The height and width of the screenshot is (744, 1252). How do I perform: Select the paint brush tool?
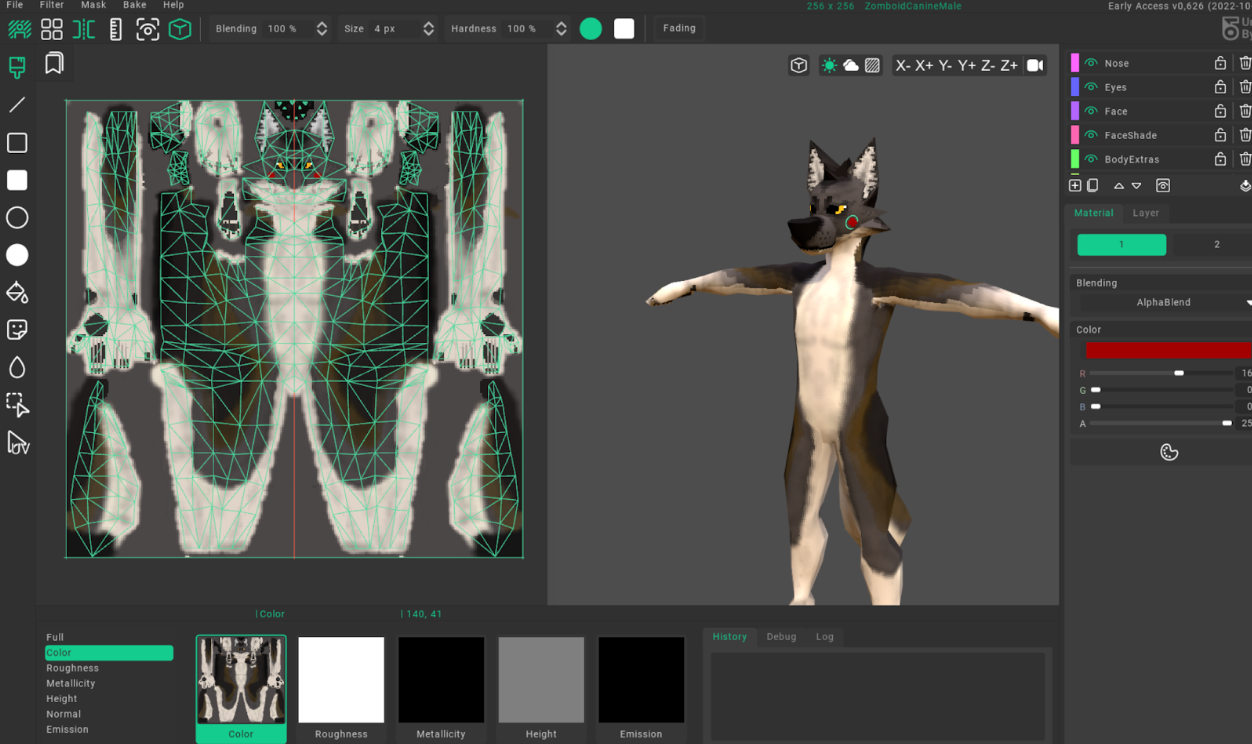pyautogui.click(x=17, y=67)
